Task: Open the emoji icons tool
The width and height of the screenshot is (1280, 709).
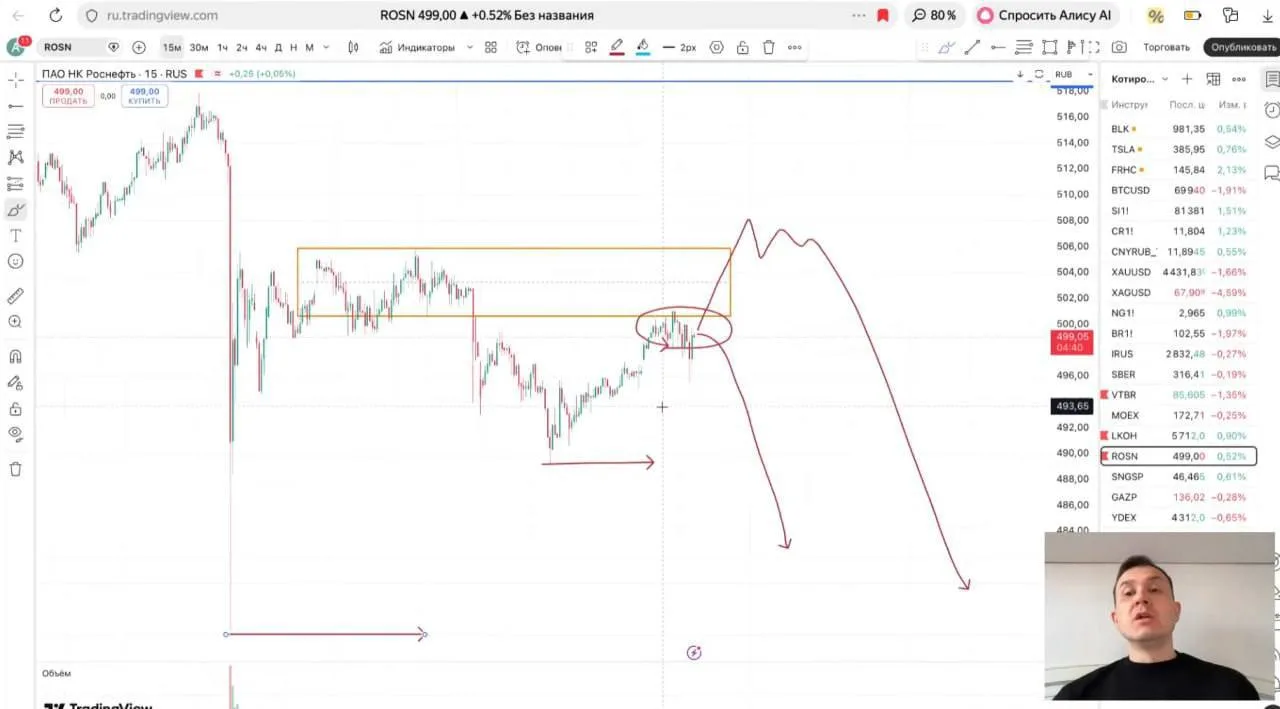Action: [x=15, y=261]
